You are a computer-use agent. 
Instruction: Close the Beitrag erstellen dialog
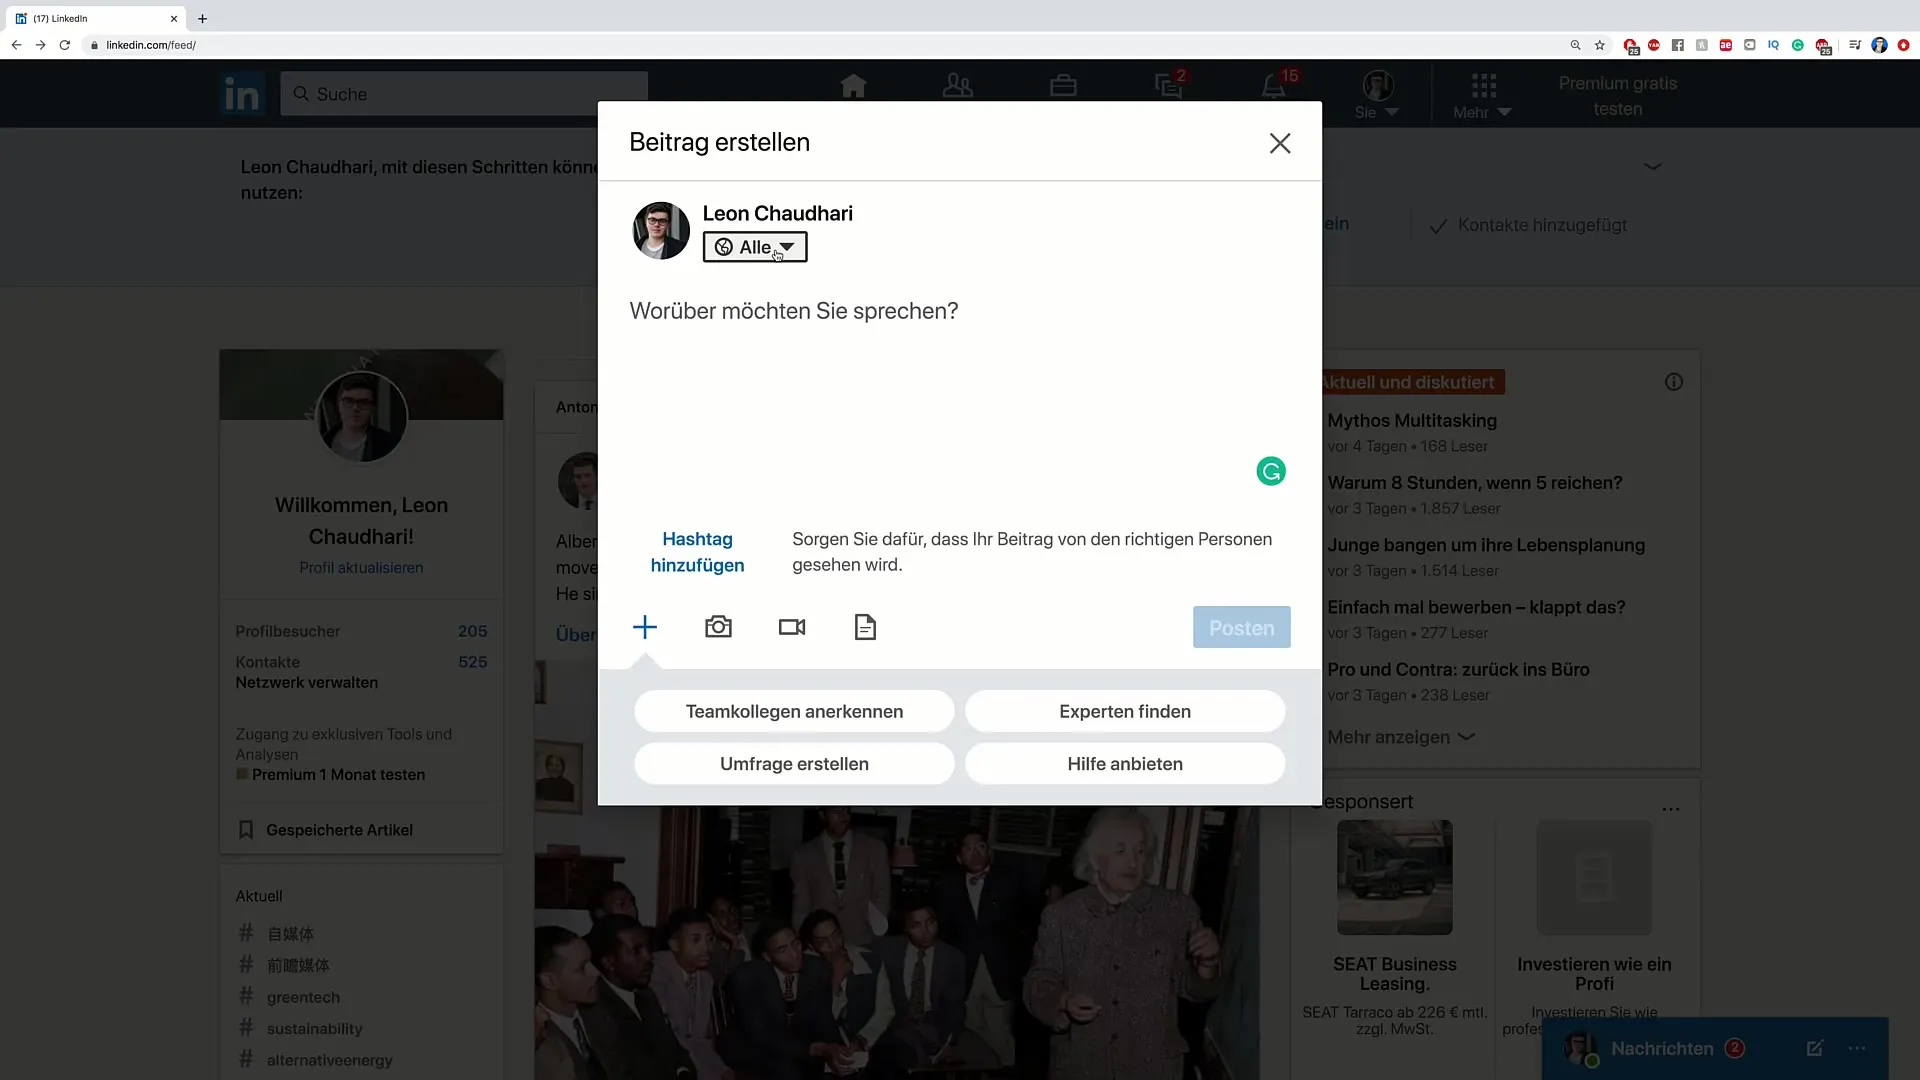click(1279, 143)
